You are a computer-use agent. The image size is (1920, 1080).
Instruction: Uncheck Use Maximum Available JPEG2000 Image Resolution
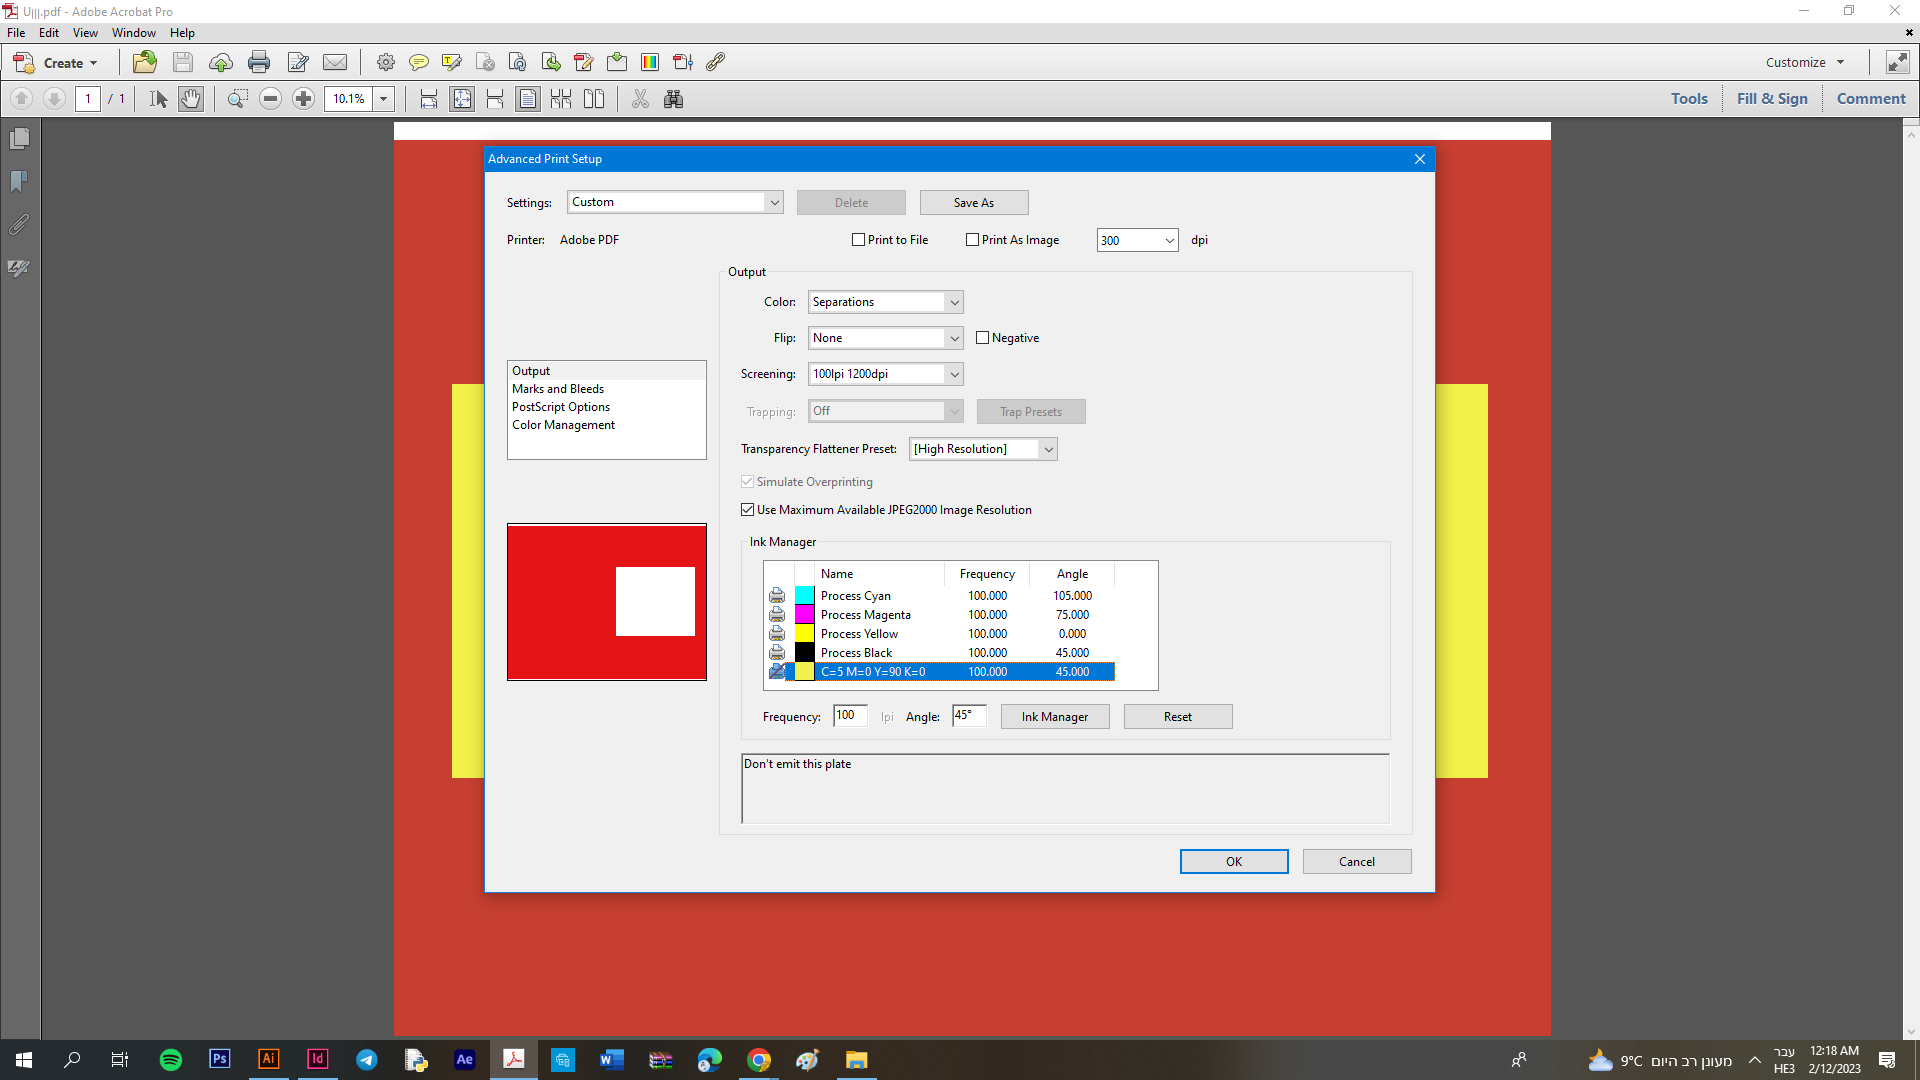coord(747,510)
